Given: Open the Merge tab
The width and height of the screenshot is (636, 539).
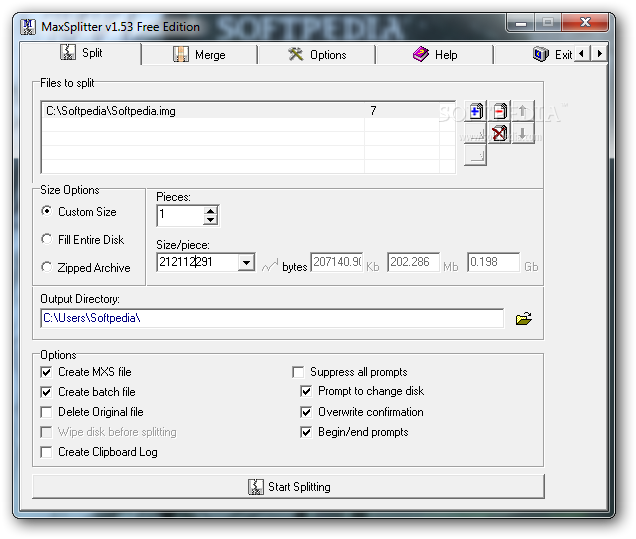Looking at the screenshot, I should click(199, 55).
